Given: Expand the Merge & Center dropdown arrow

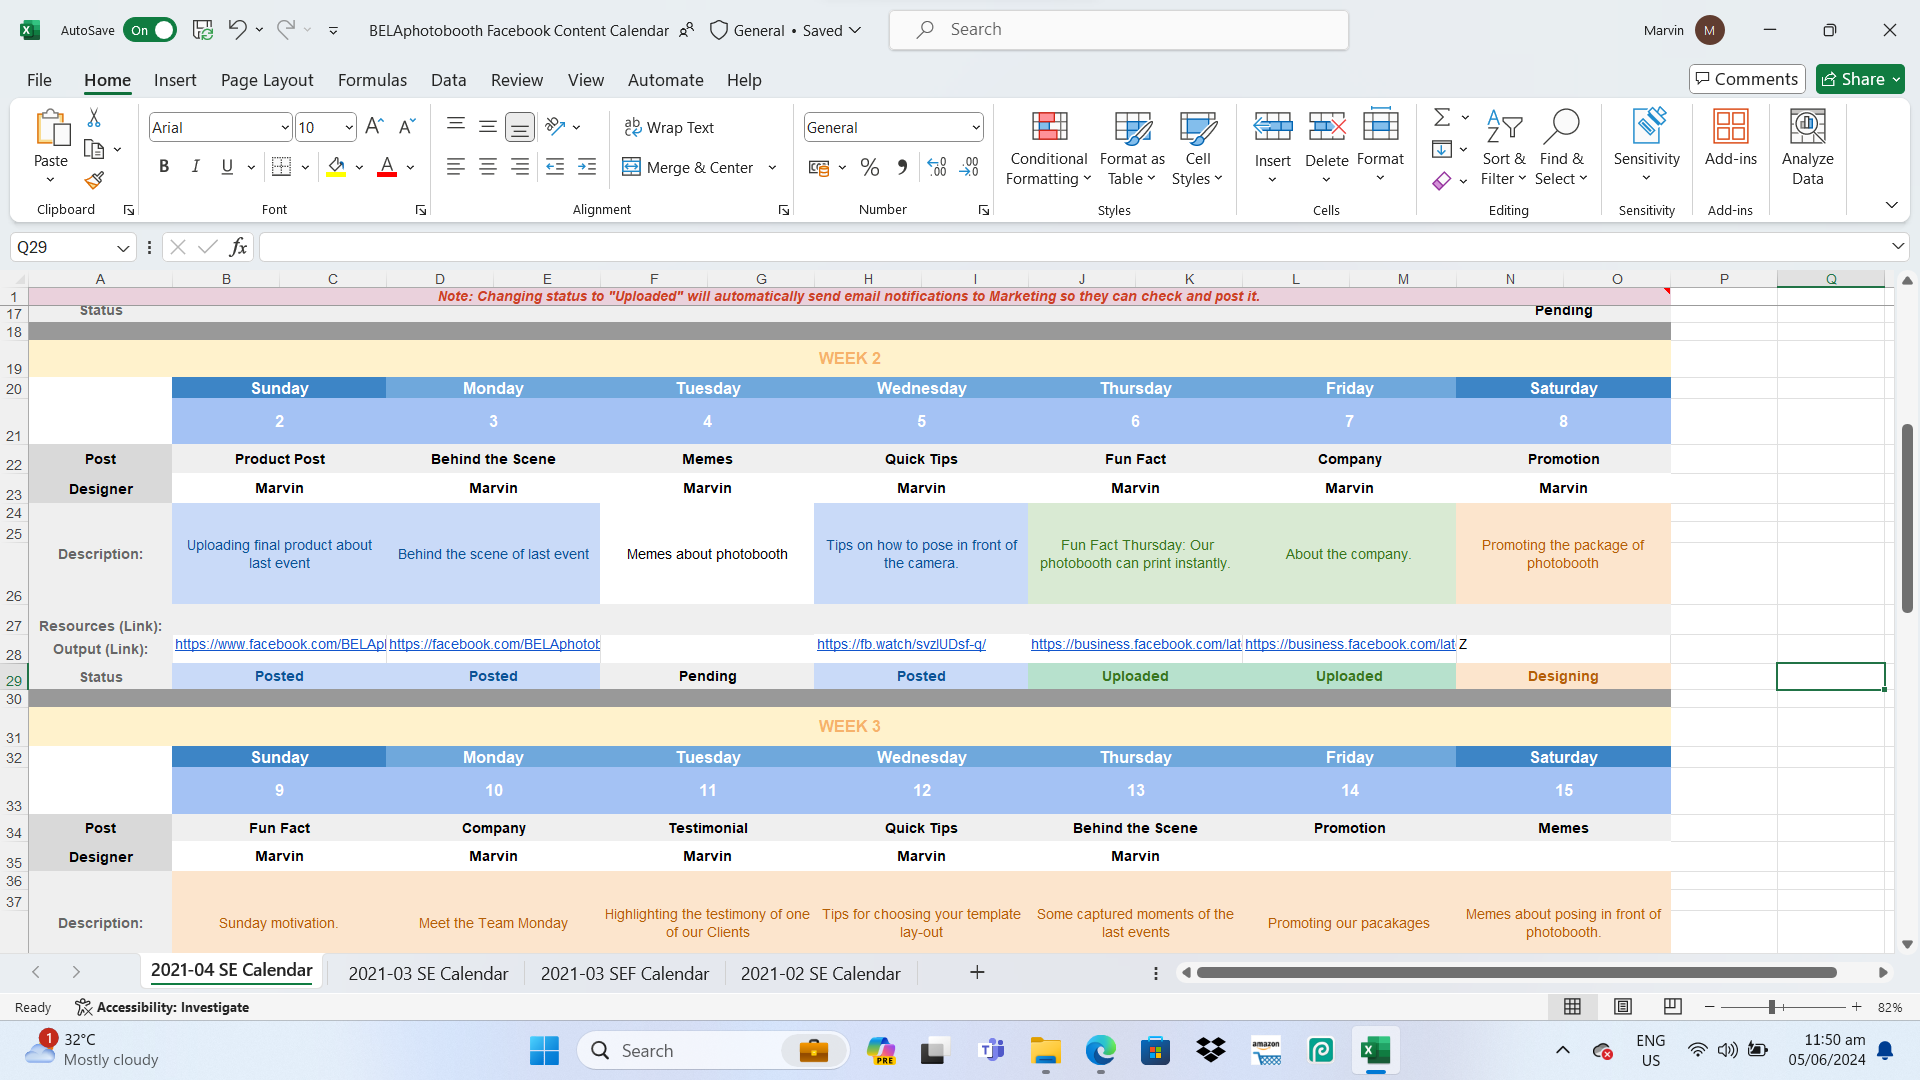Looking at the screenshot, I should [x=772, y=167].
